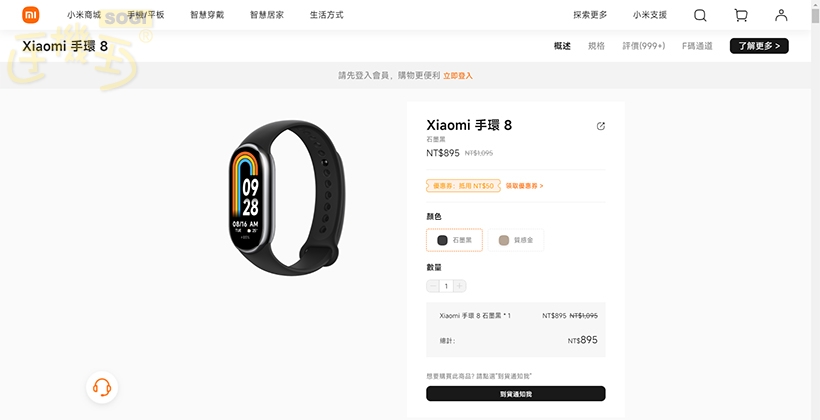820x420 pixels.
Task: Click the Xiaomi Mi logo icon
Action: tap(31, 15)
